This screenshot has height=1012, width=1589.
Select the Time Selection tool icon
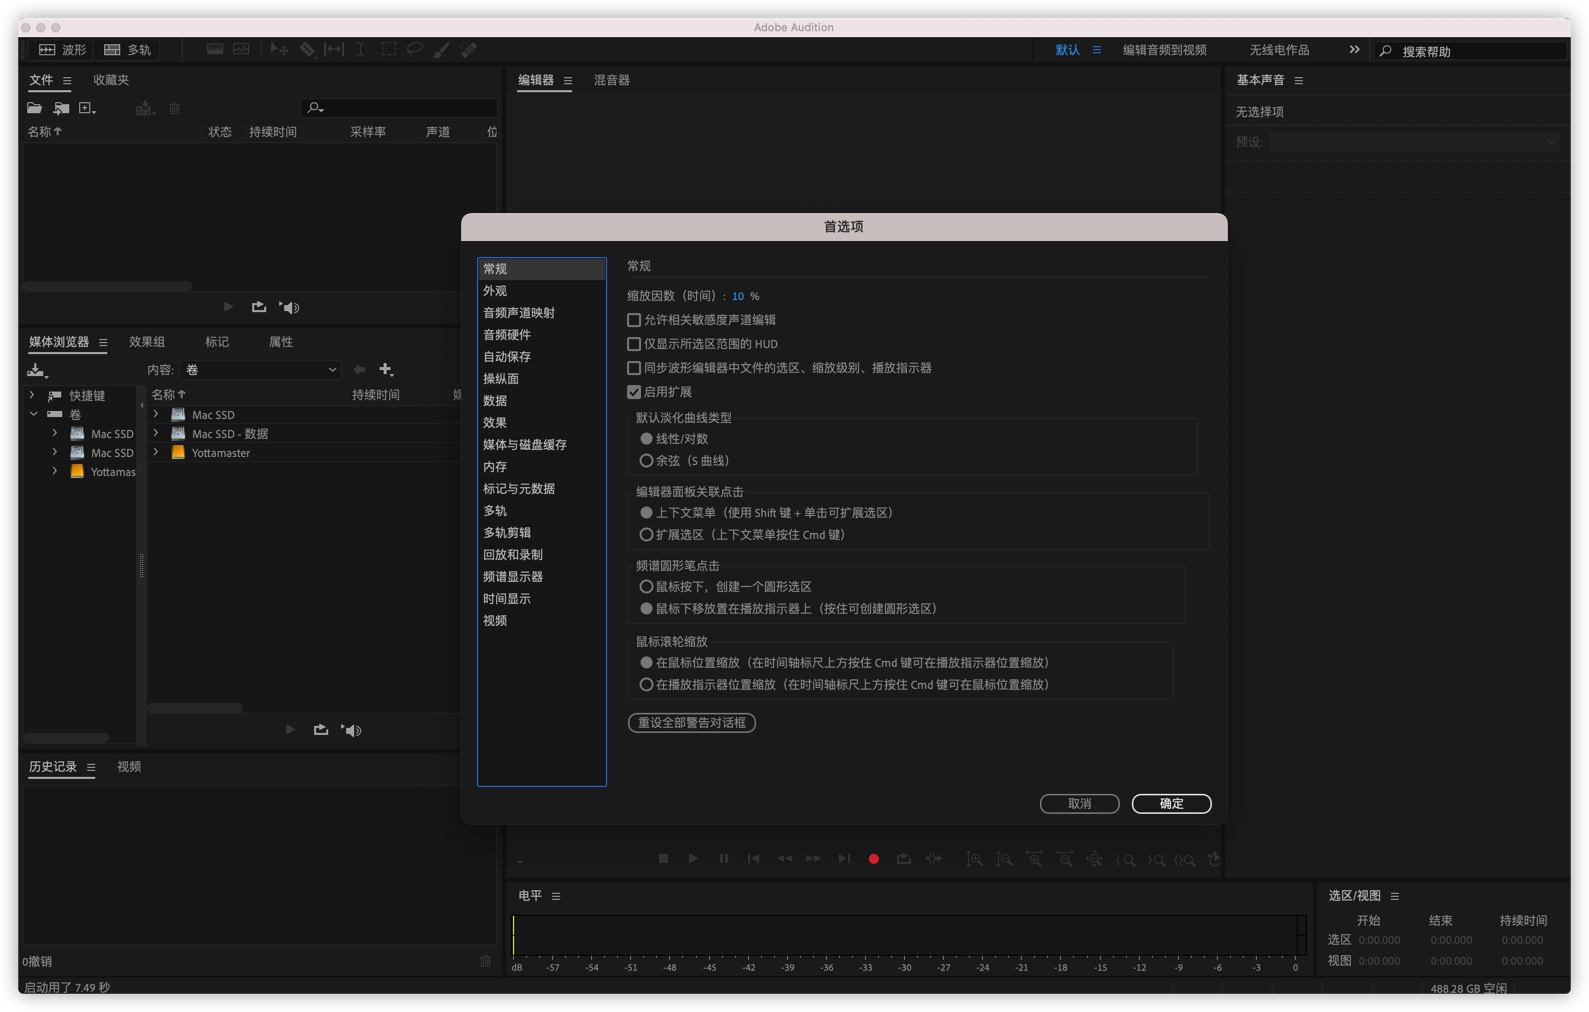pyautogui.click(x=361, y=49)
